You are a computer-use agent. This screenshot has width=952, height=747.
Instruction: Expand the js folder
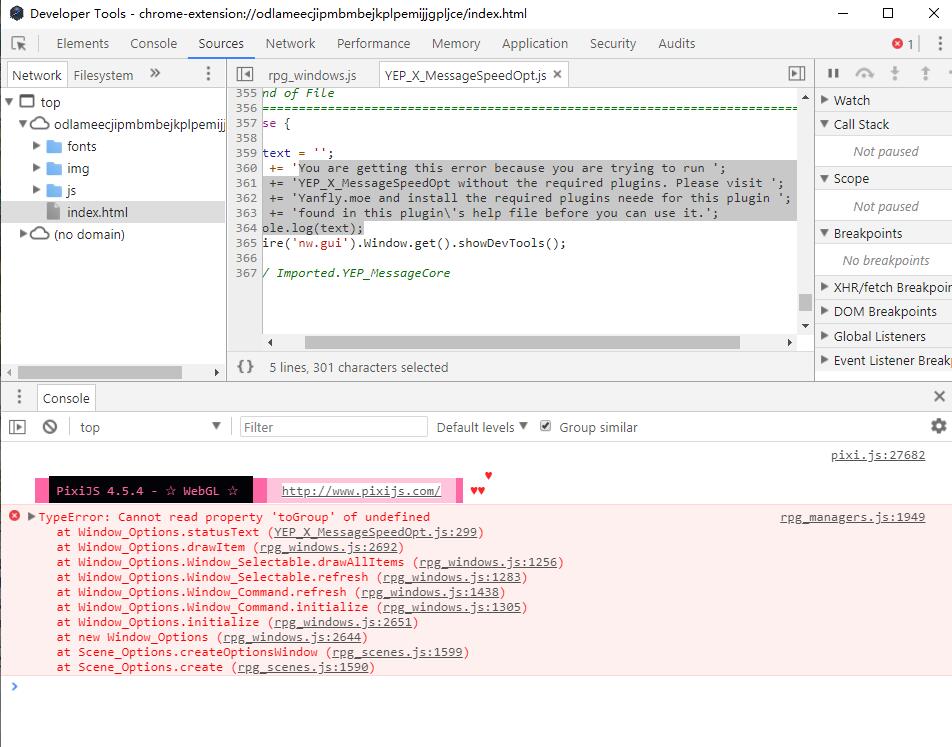36,189
